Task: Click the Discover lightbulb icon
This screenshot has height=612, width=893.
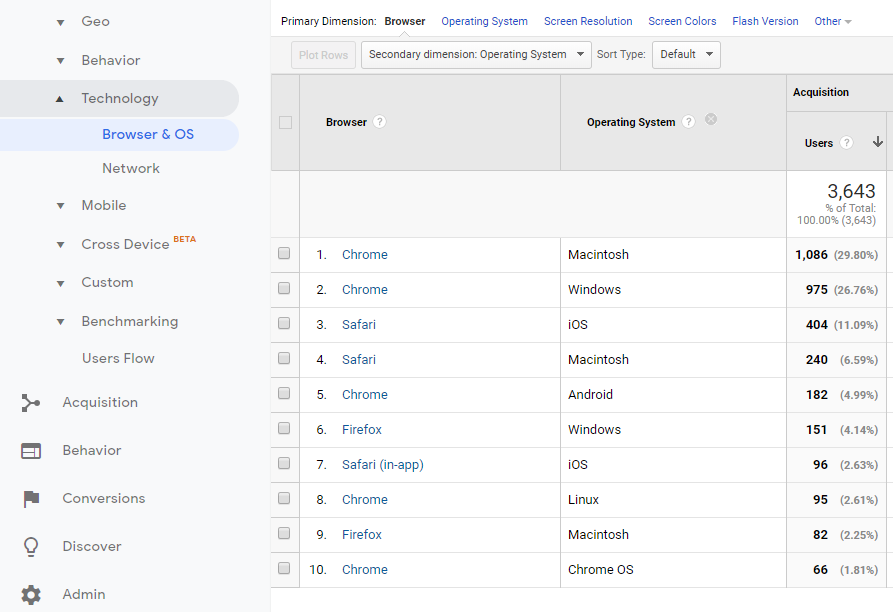Action: tap(31, 547)
